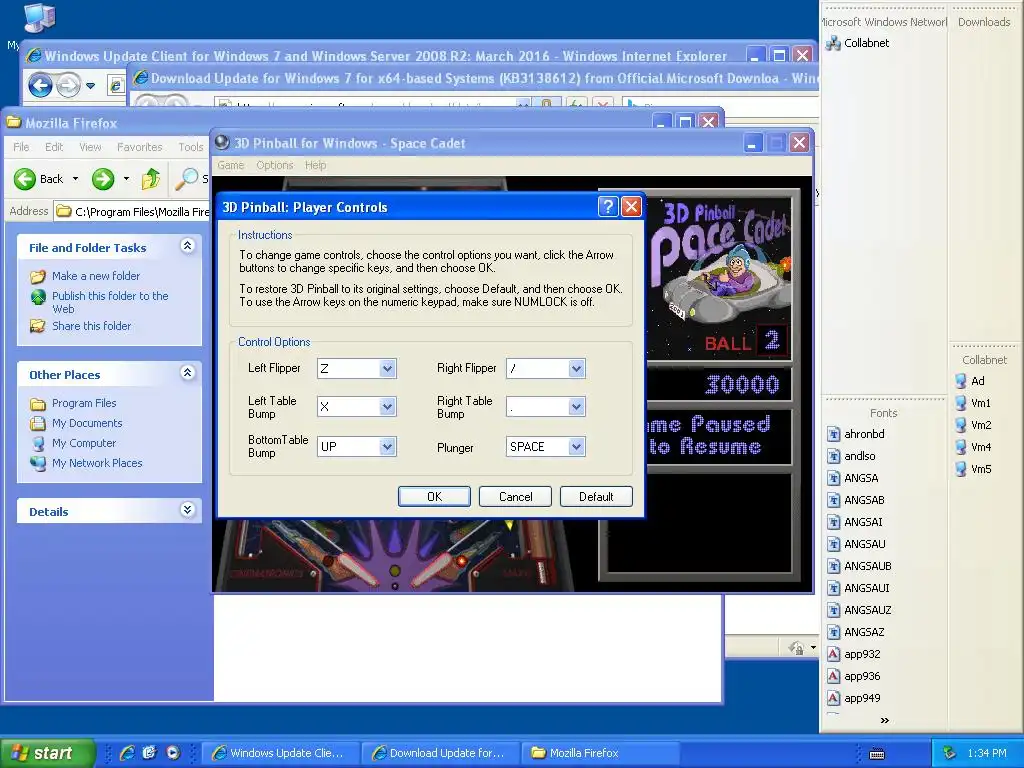Open the Tools menu in the folder window
The height and width of the screenshot is (768, 1024).
(x=191, y=147)
